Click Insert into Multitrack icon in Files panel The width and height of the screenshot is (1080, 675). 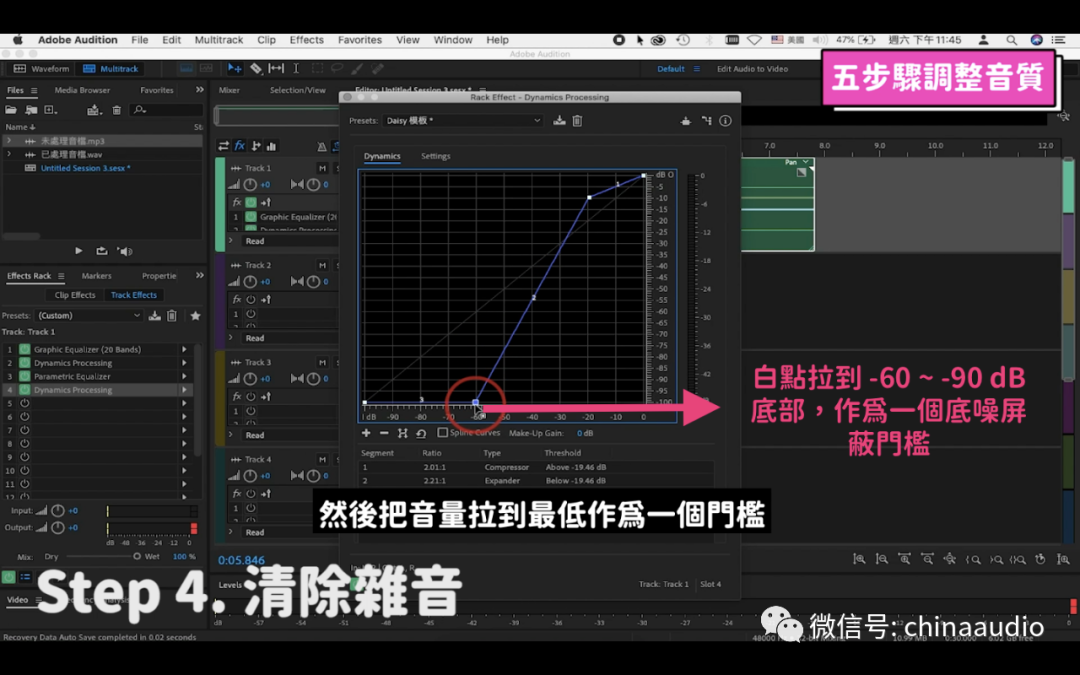[x=94, y=110]
